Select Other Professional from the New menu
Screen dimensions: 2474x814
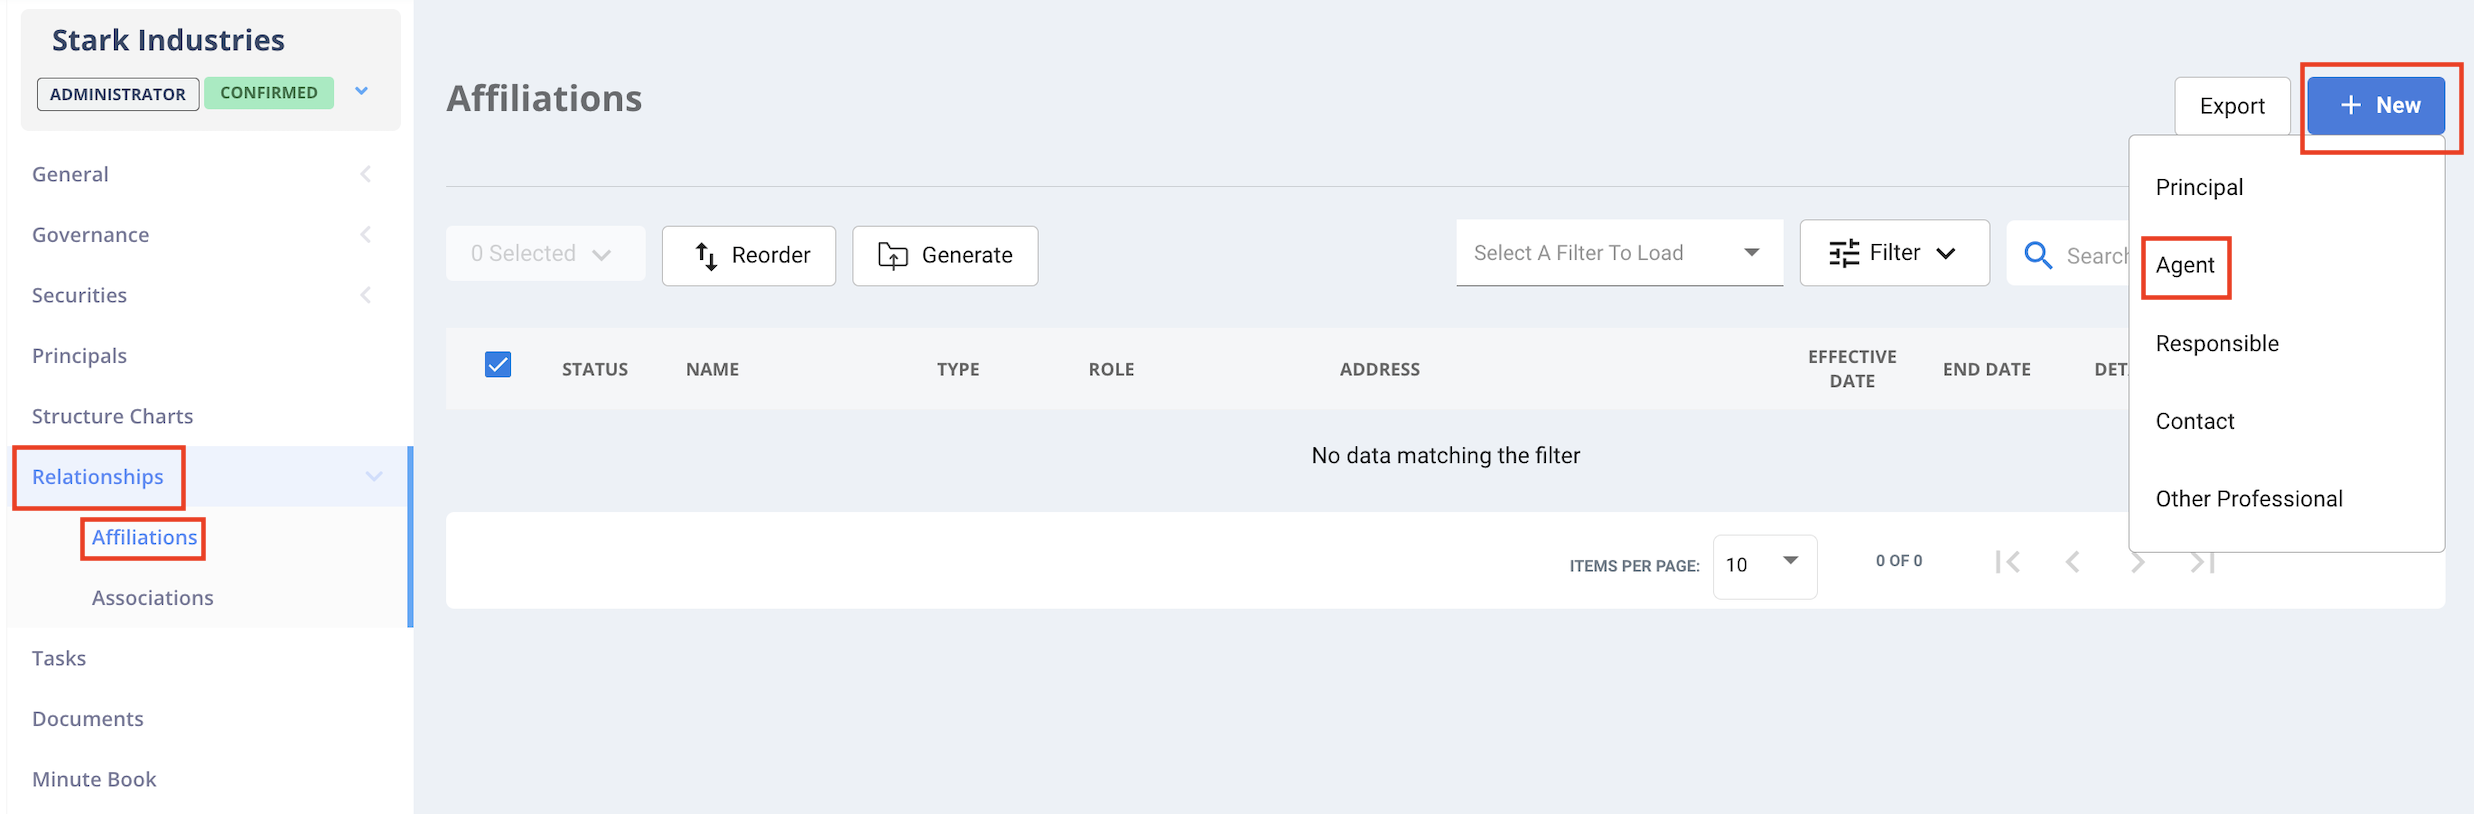click(x=2249, y=499)
